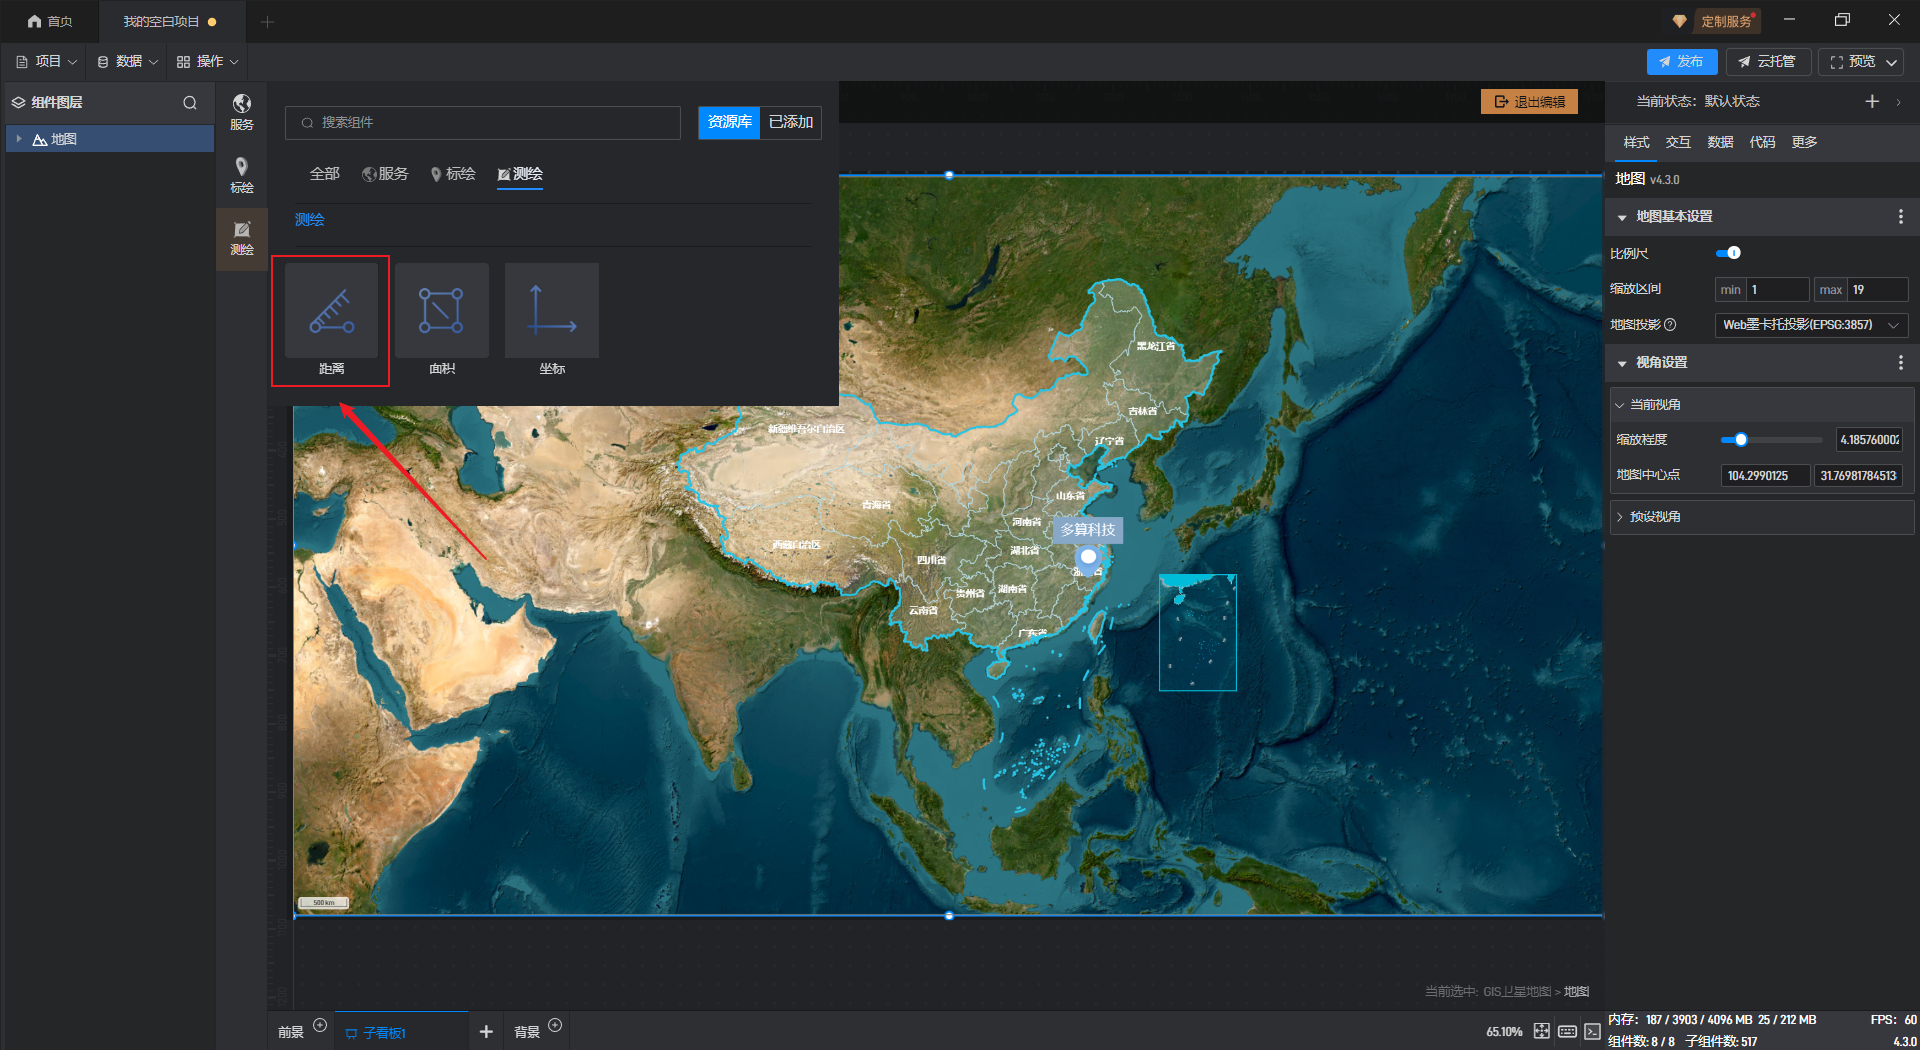Expand the 预设视角 group
This screenshot has height=1050, width=1920.
tap(1620, 517)
